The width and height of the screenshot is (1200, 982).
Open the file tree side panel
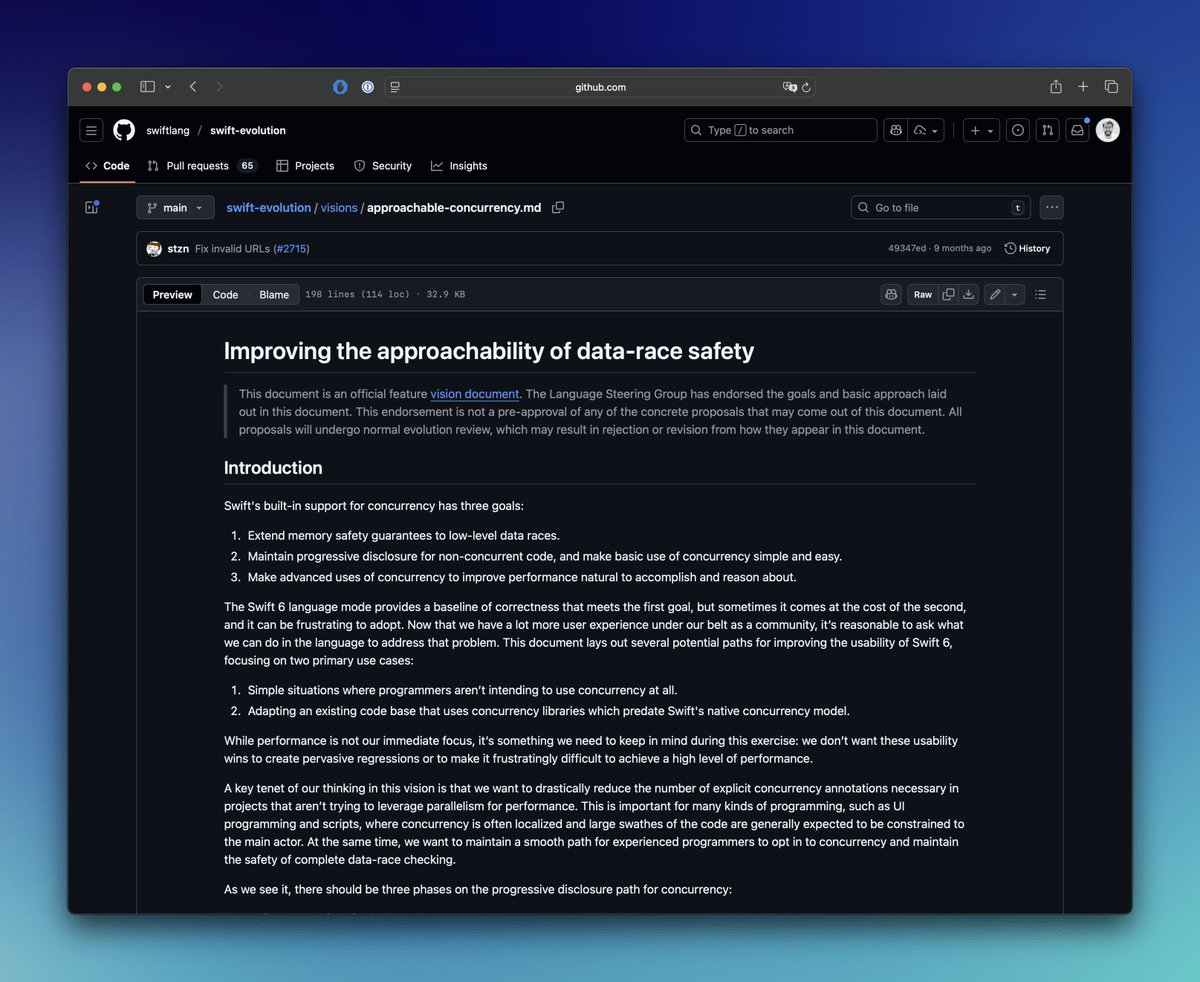(x=91, y=207)
